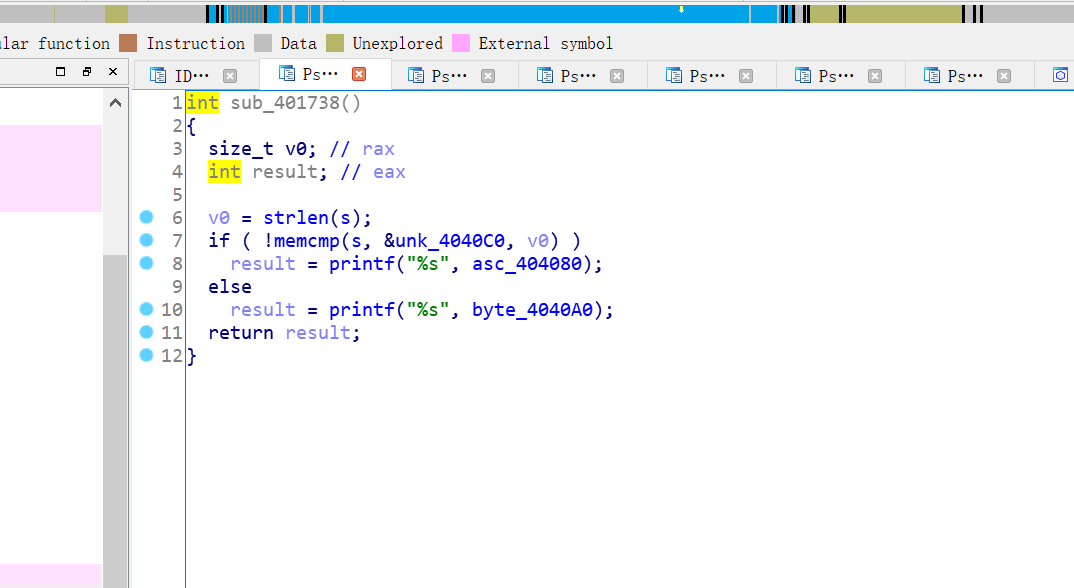Click the &unk_4040C0 reference

pyautogui.click(x=444, y=241)
